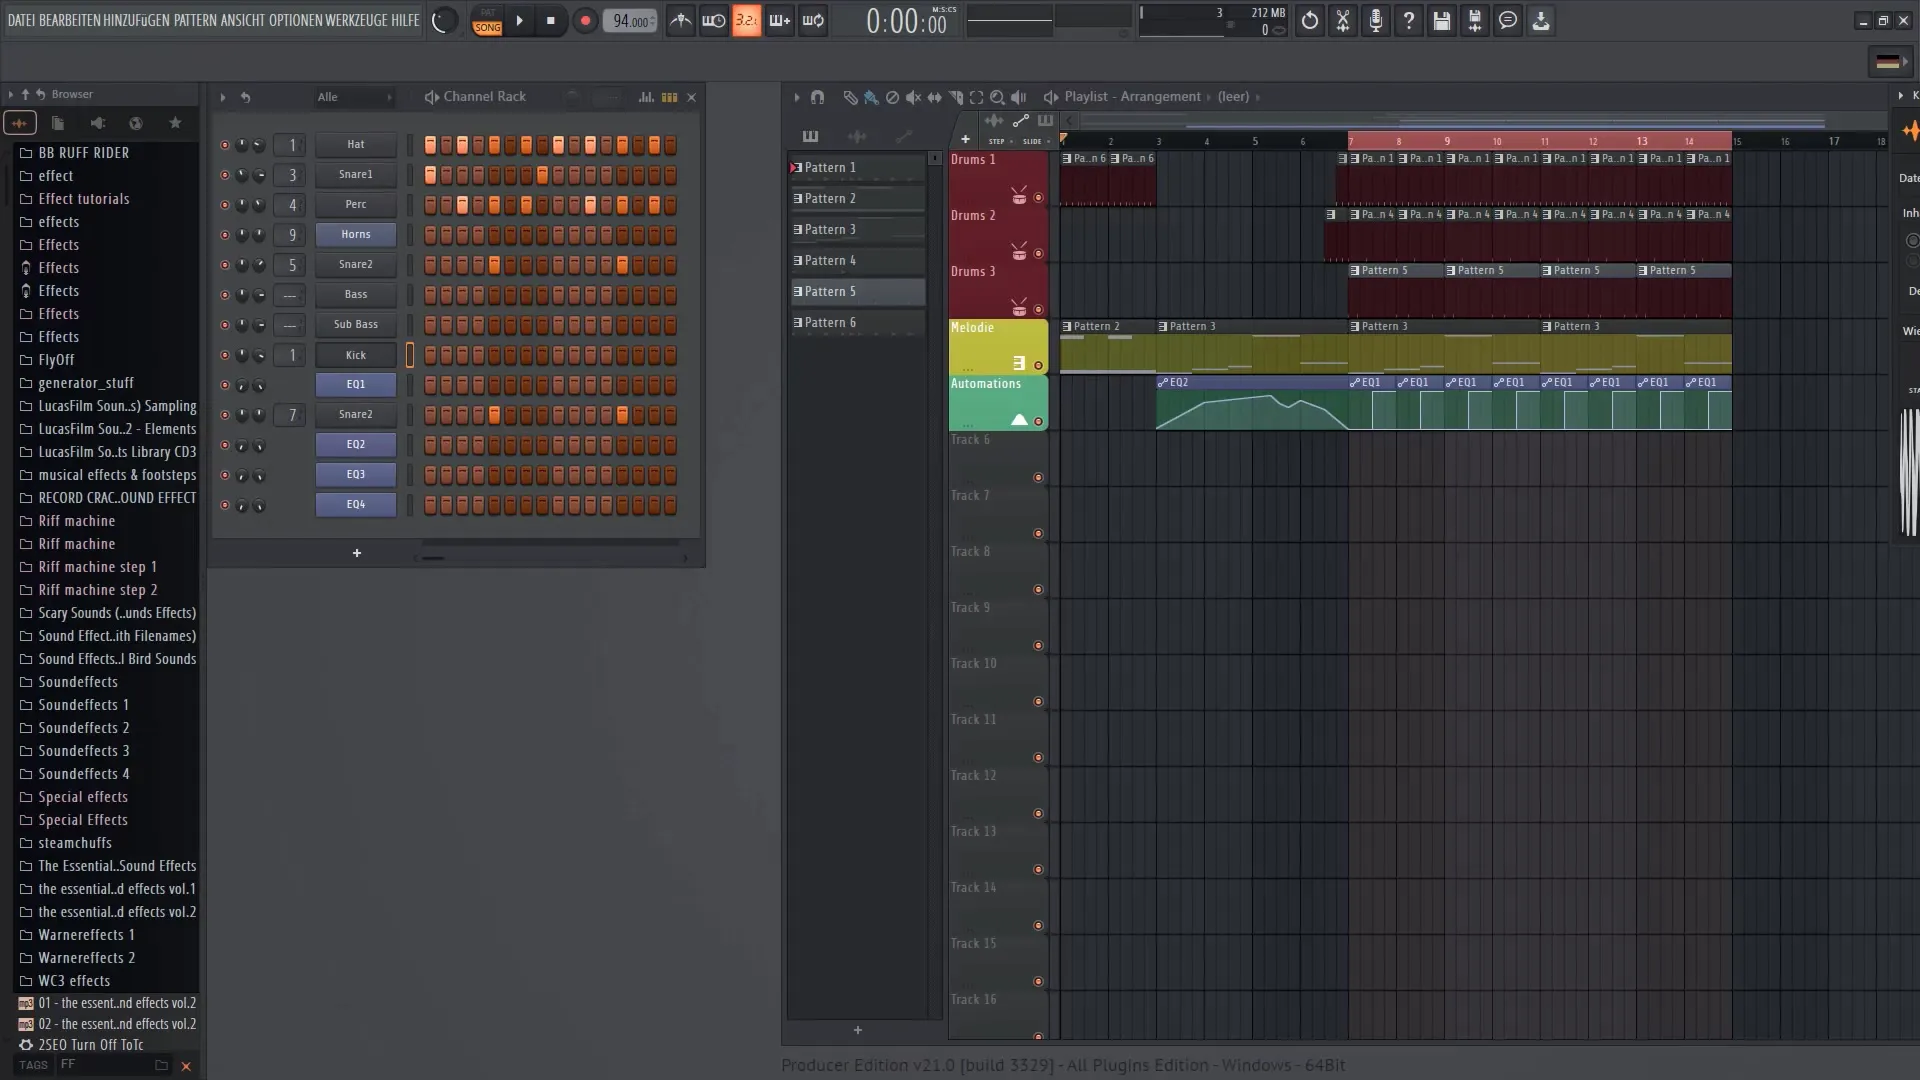Click the Record button in transport bar
This screenshot has width=1920, height=1080.
pos(584,20)
